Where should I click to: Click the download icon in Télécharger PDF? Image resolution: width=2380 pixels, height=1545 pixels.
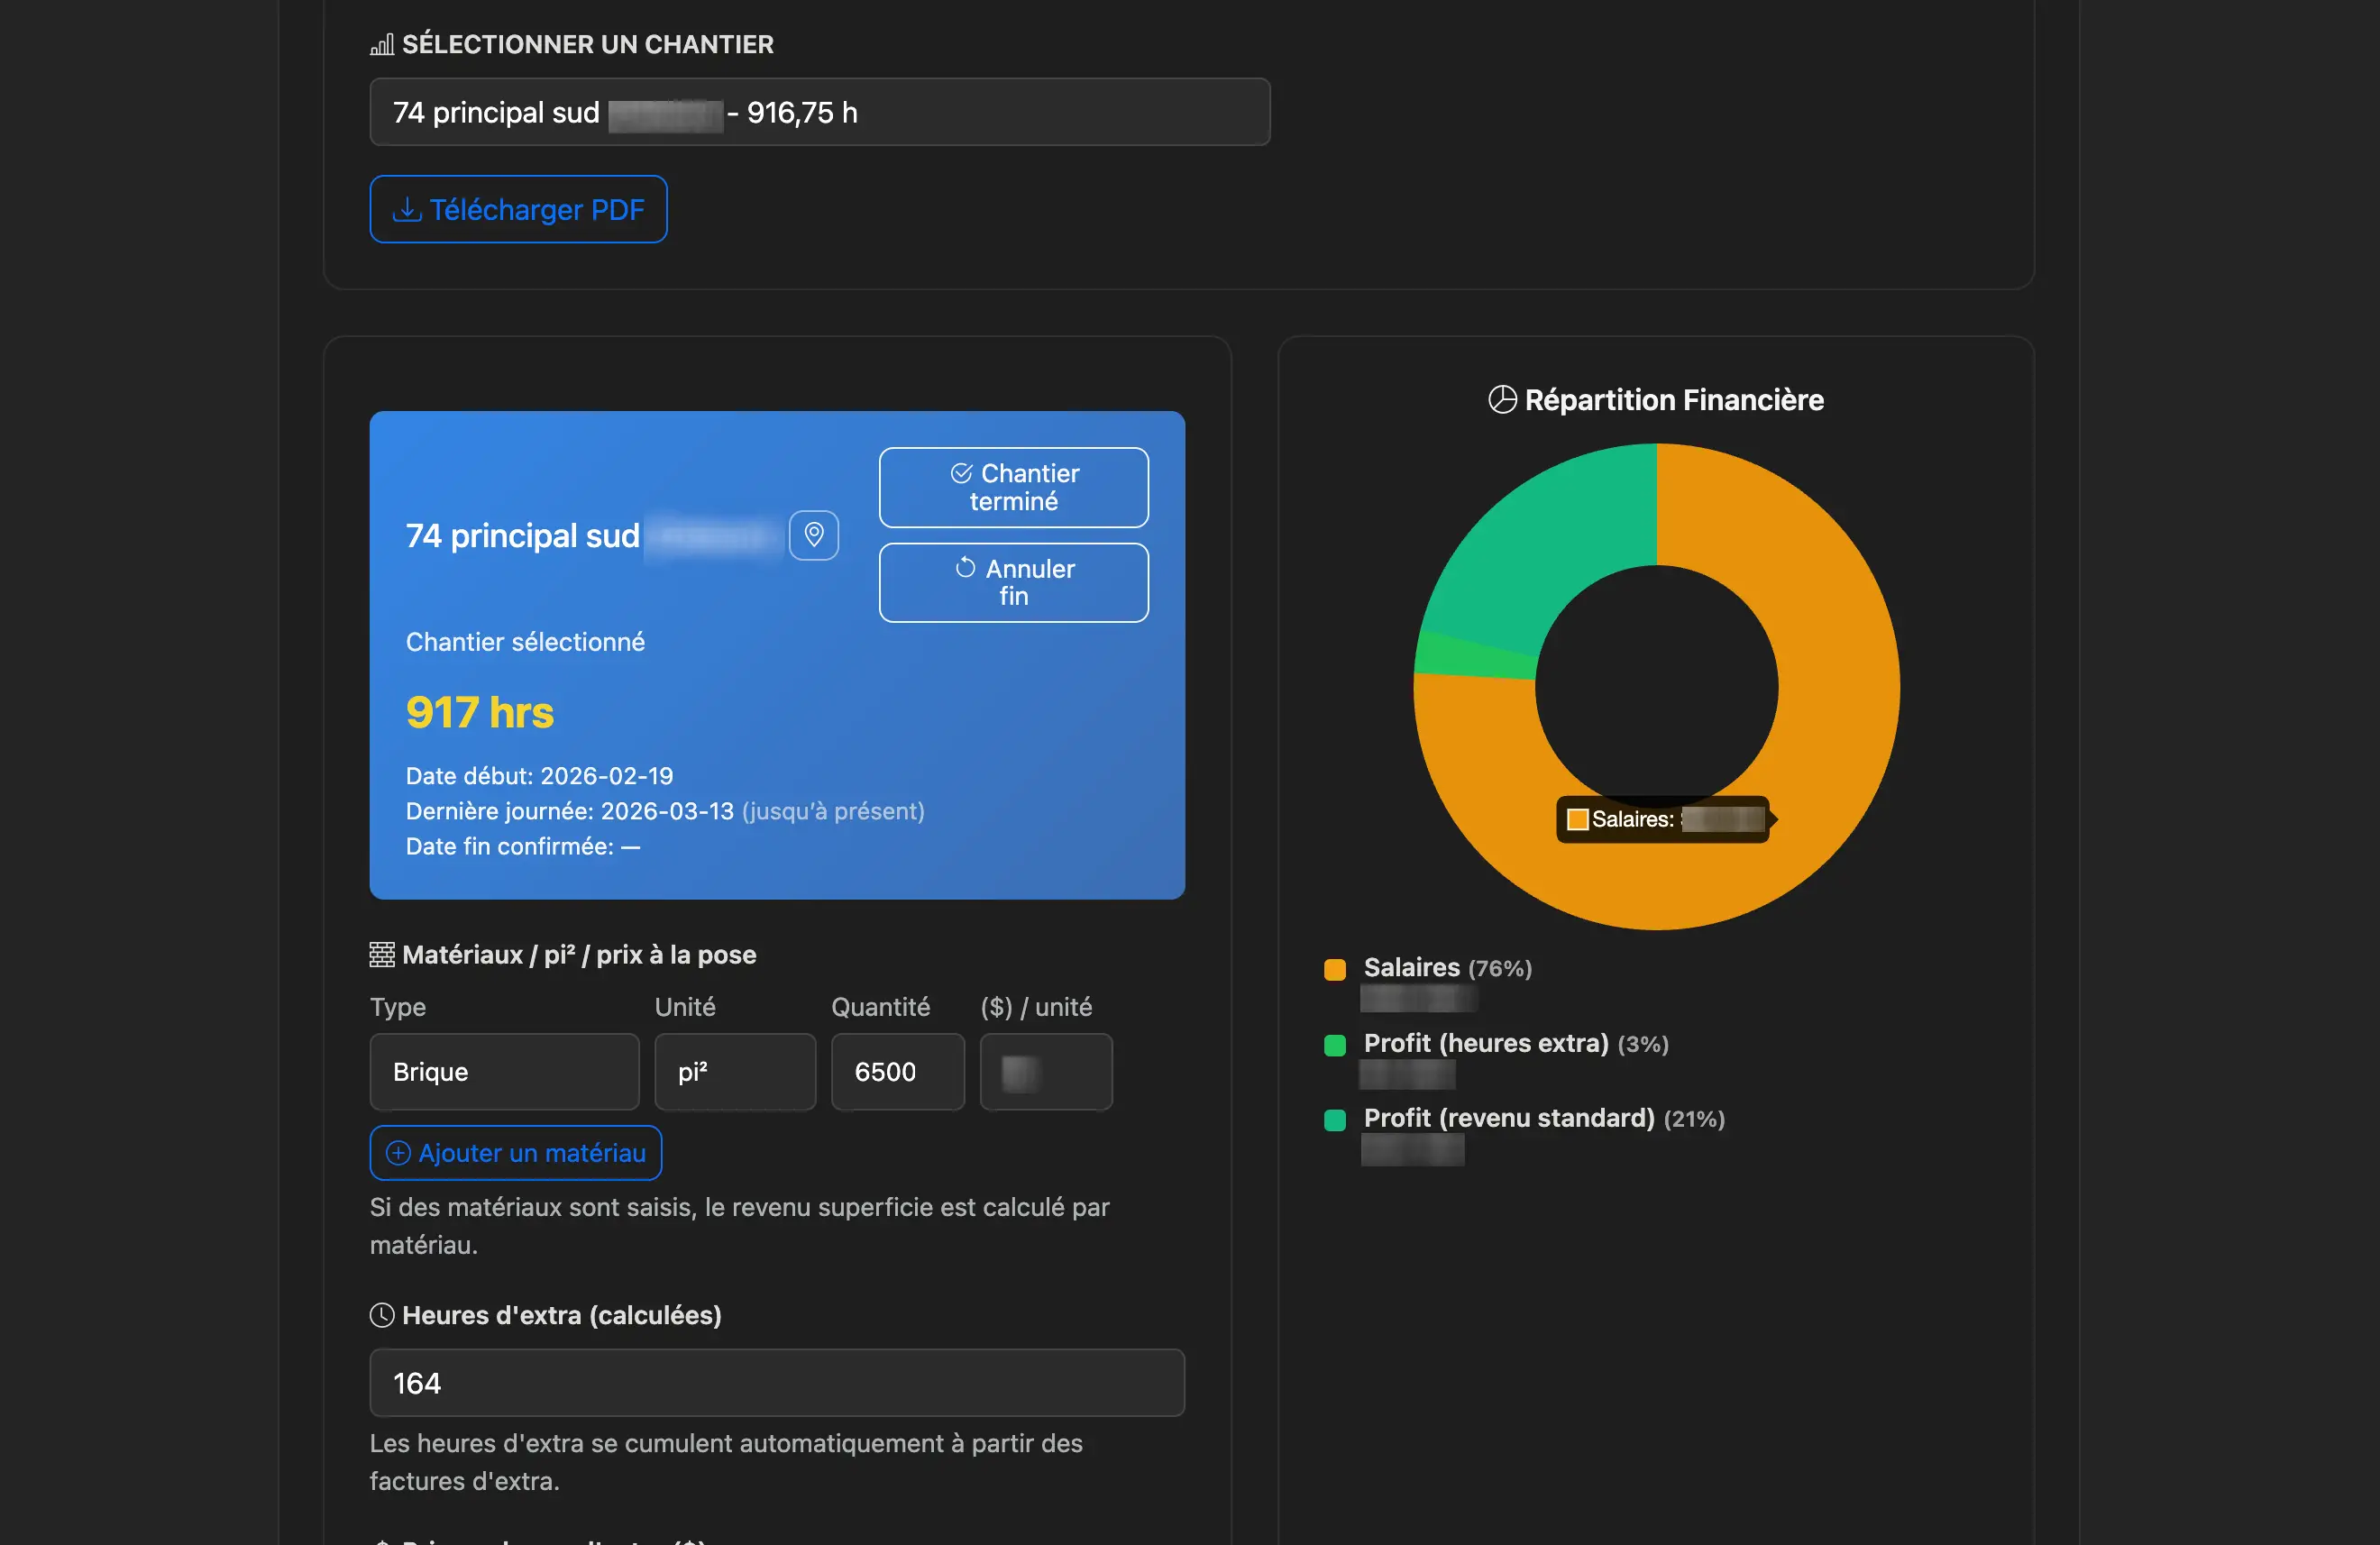407,210
